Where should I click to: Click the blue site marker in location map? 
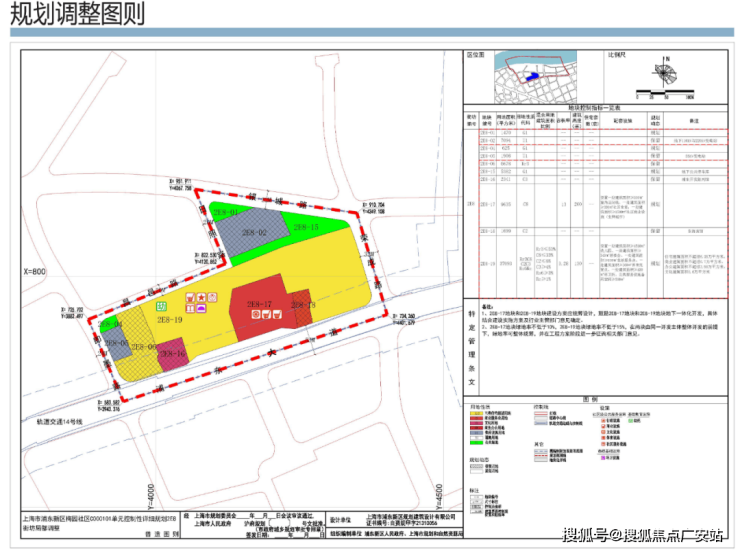click(x=532, y=76)
